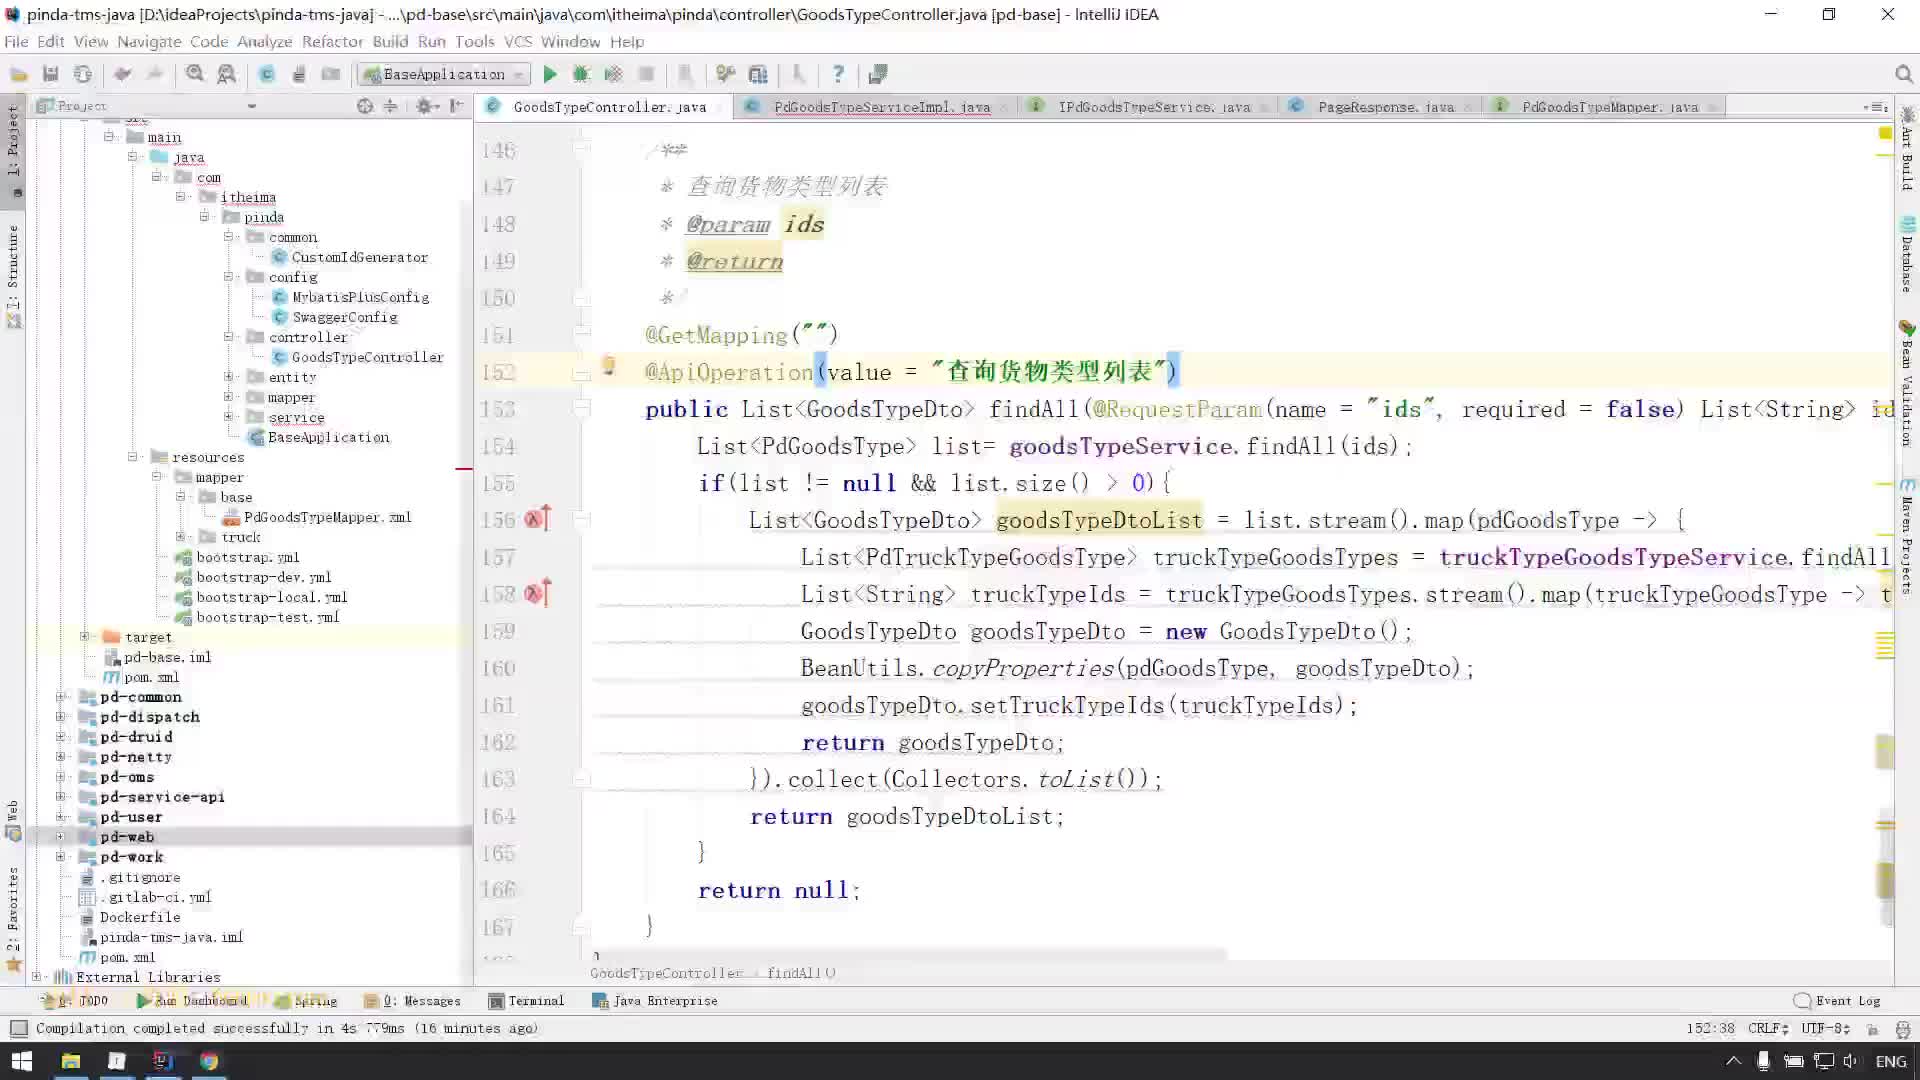
Task: Fold the Javadoc comment at line 146
Action: [x=581, y=150]
